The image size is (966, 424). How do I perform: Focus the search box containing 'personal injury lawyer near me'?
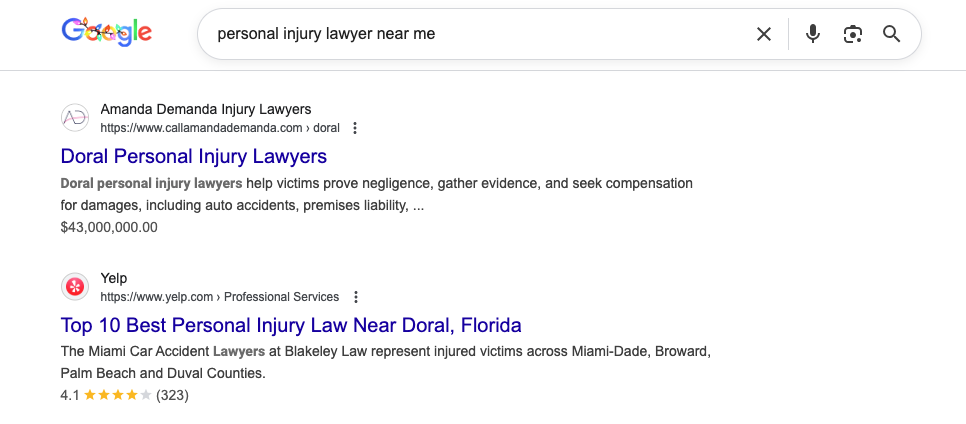click(x=480, y=34)
